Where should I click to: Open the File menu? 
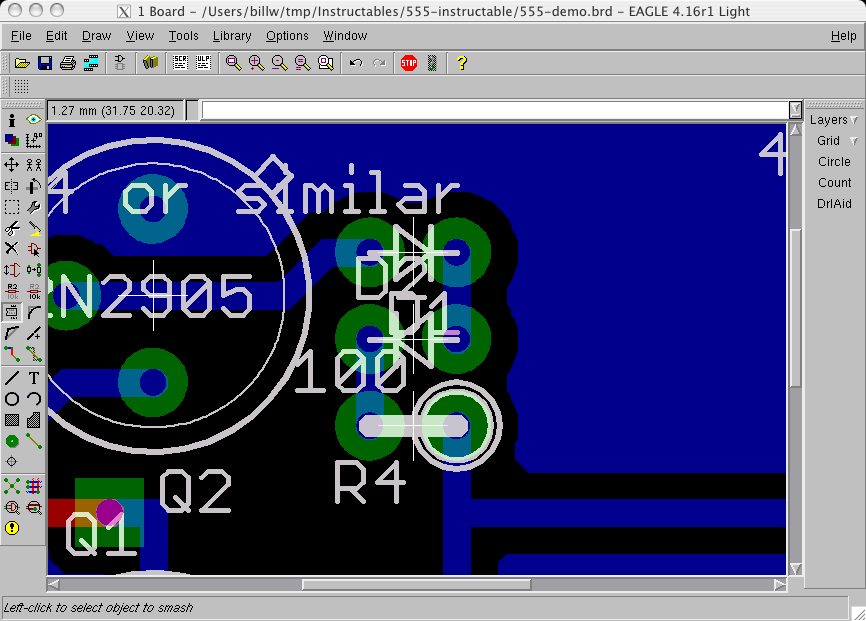[x=21, y=36]
